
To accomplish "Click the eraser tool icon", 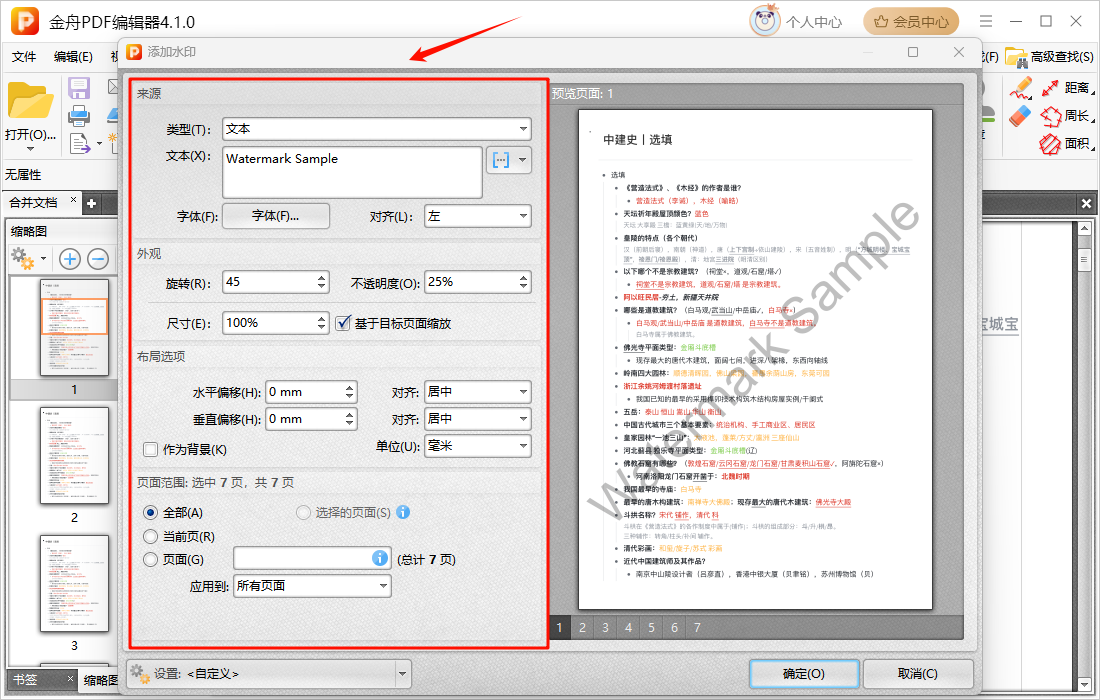I will [1021, 116].
